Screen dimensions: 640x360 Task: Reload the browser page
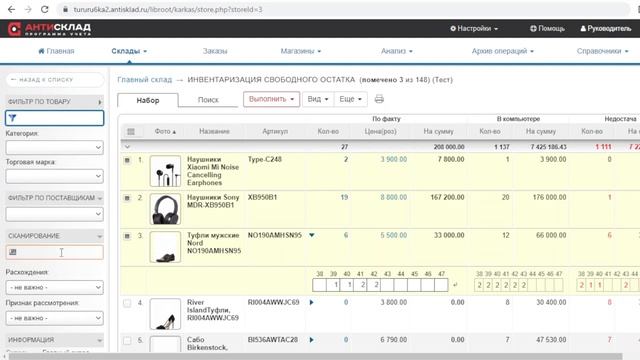44,9
